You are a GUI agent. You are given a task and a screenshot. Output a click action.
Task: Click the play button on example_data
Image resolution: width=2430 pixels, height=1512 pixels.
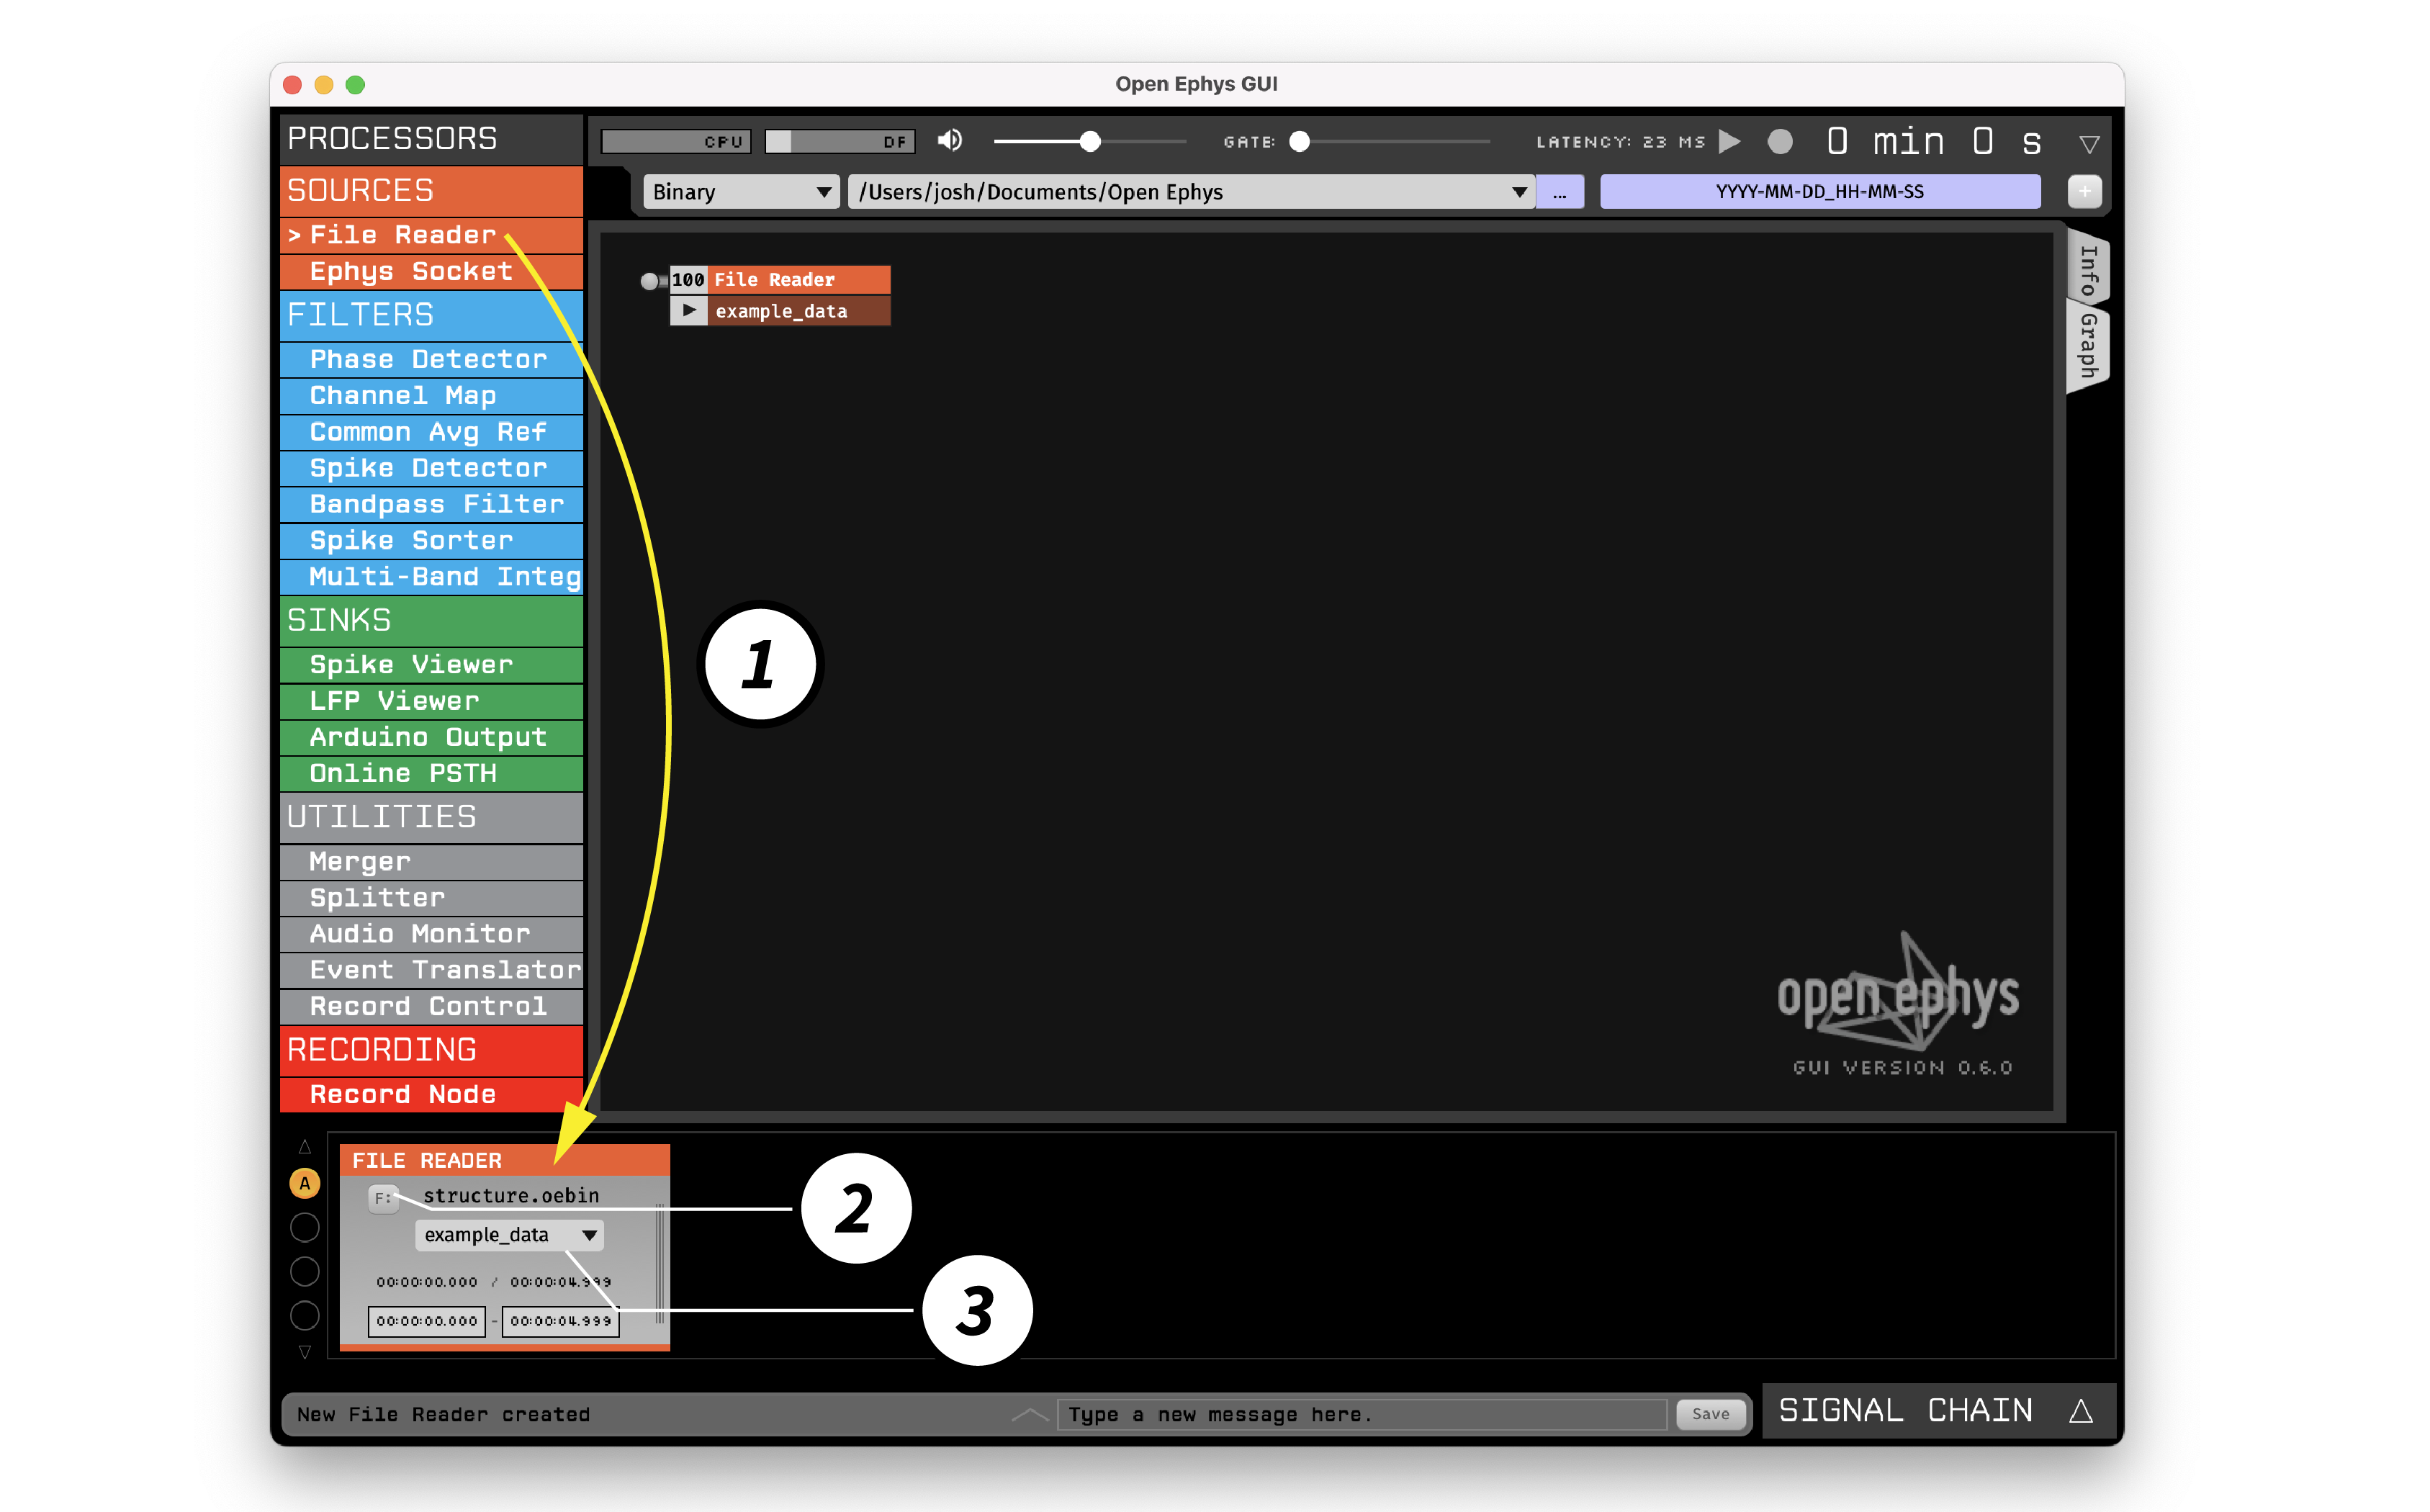[686, 312]
